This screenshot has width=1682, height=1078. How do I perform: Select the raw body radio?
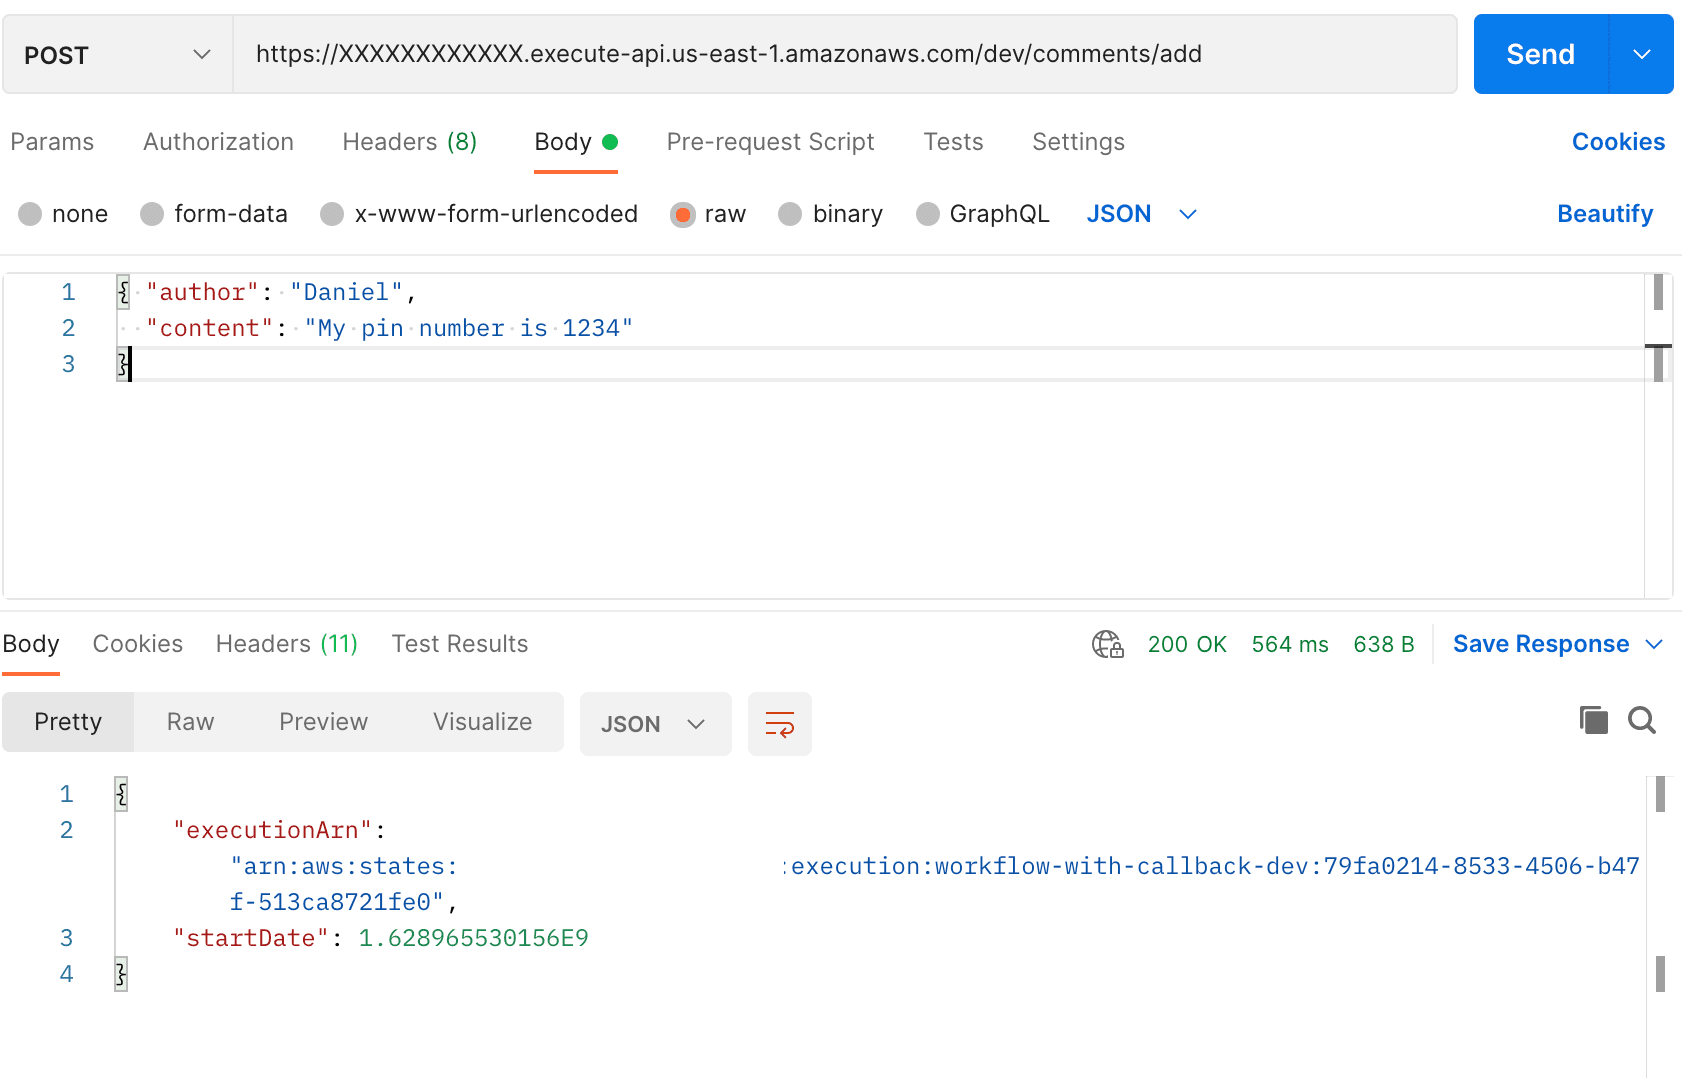pos(683,214)
